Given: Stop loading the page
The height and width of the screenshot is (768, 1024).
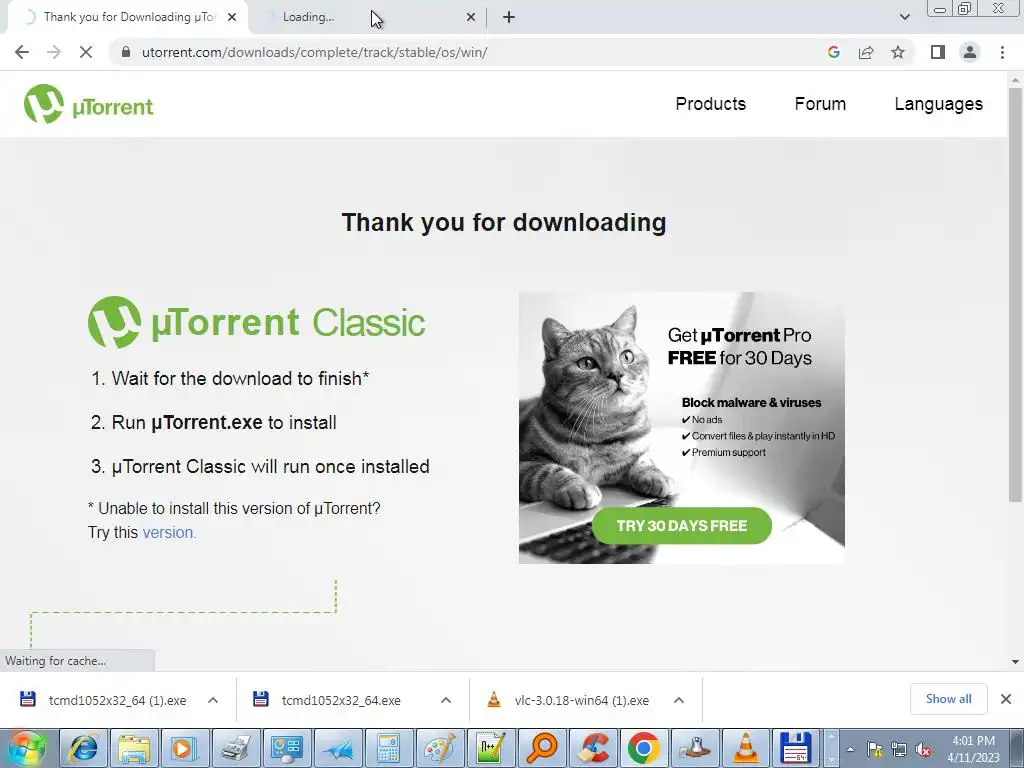Looking at the screenshot, I should click(86, 52).
